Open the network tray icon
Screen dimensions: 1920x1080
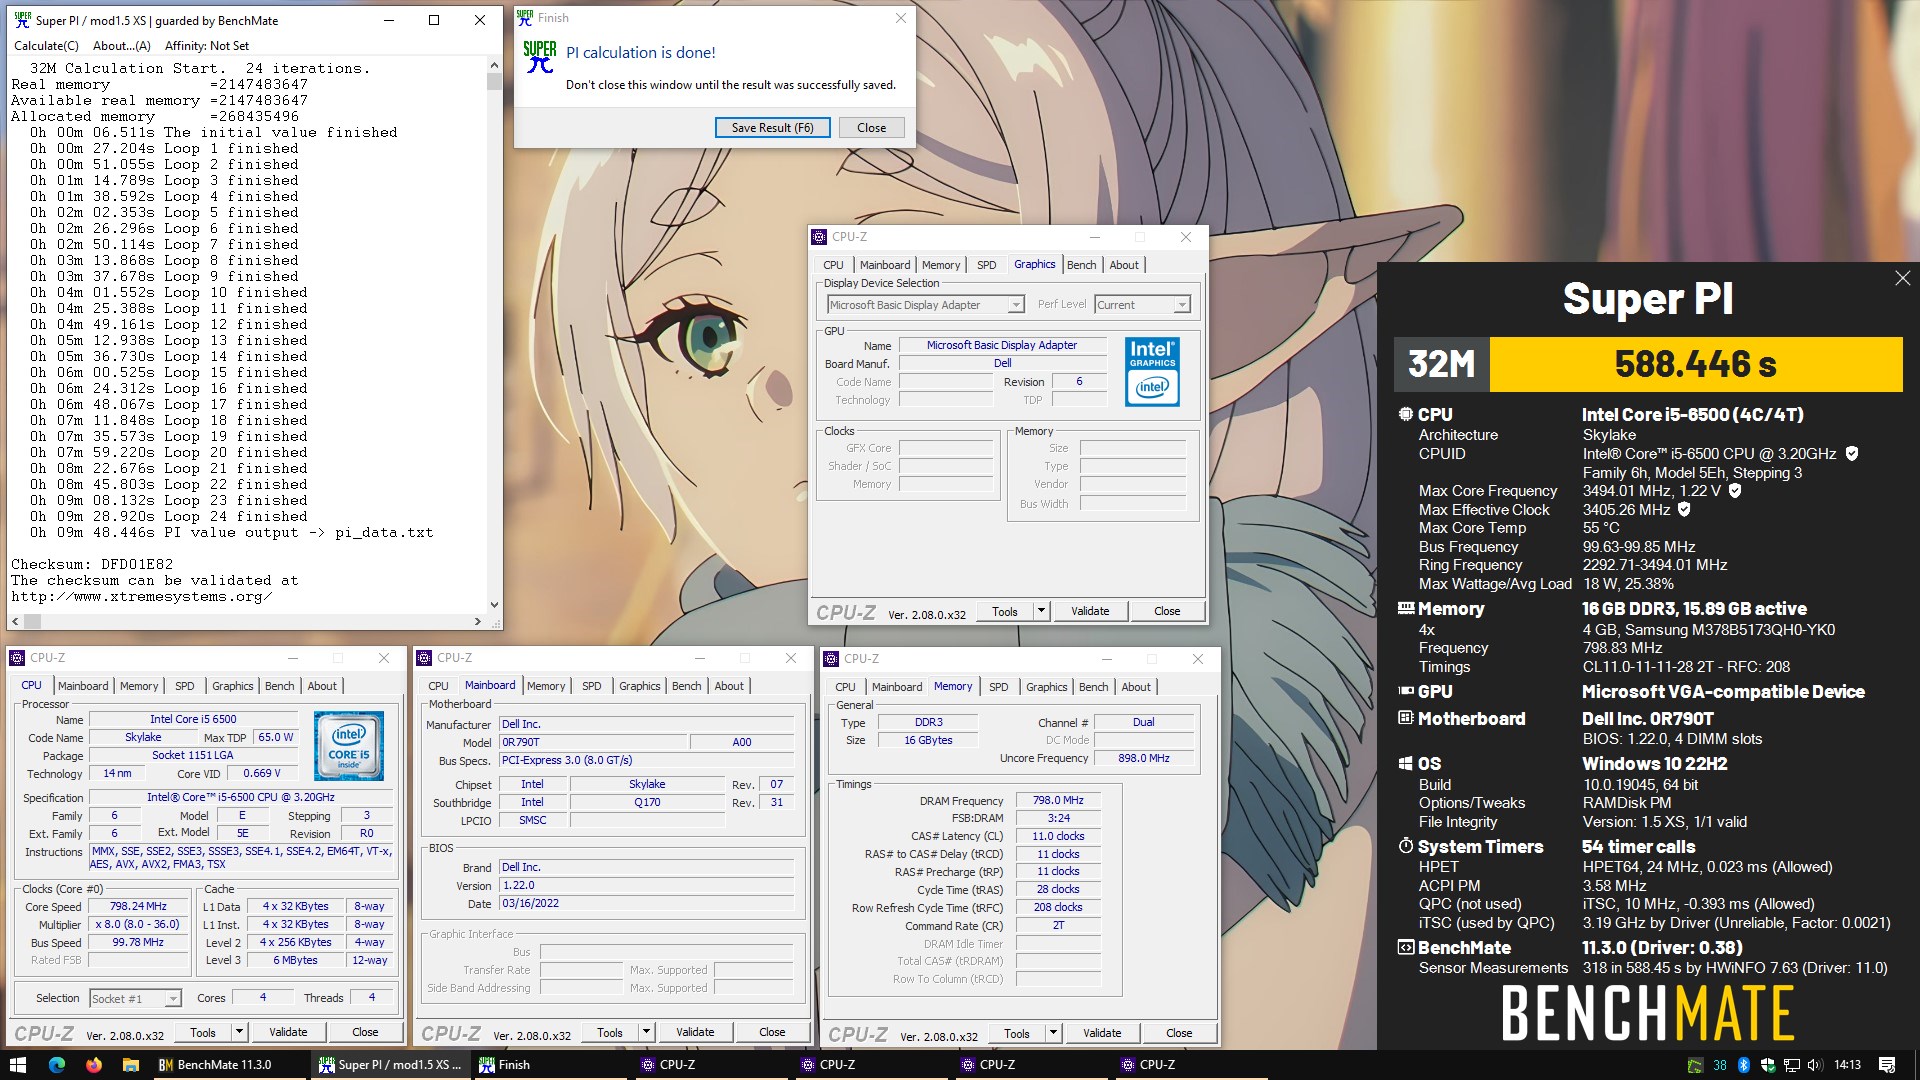tap(1792, 1065)
